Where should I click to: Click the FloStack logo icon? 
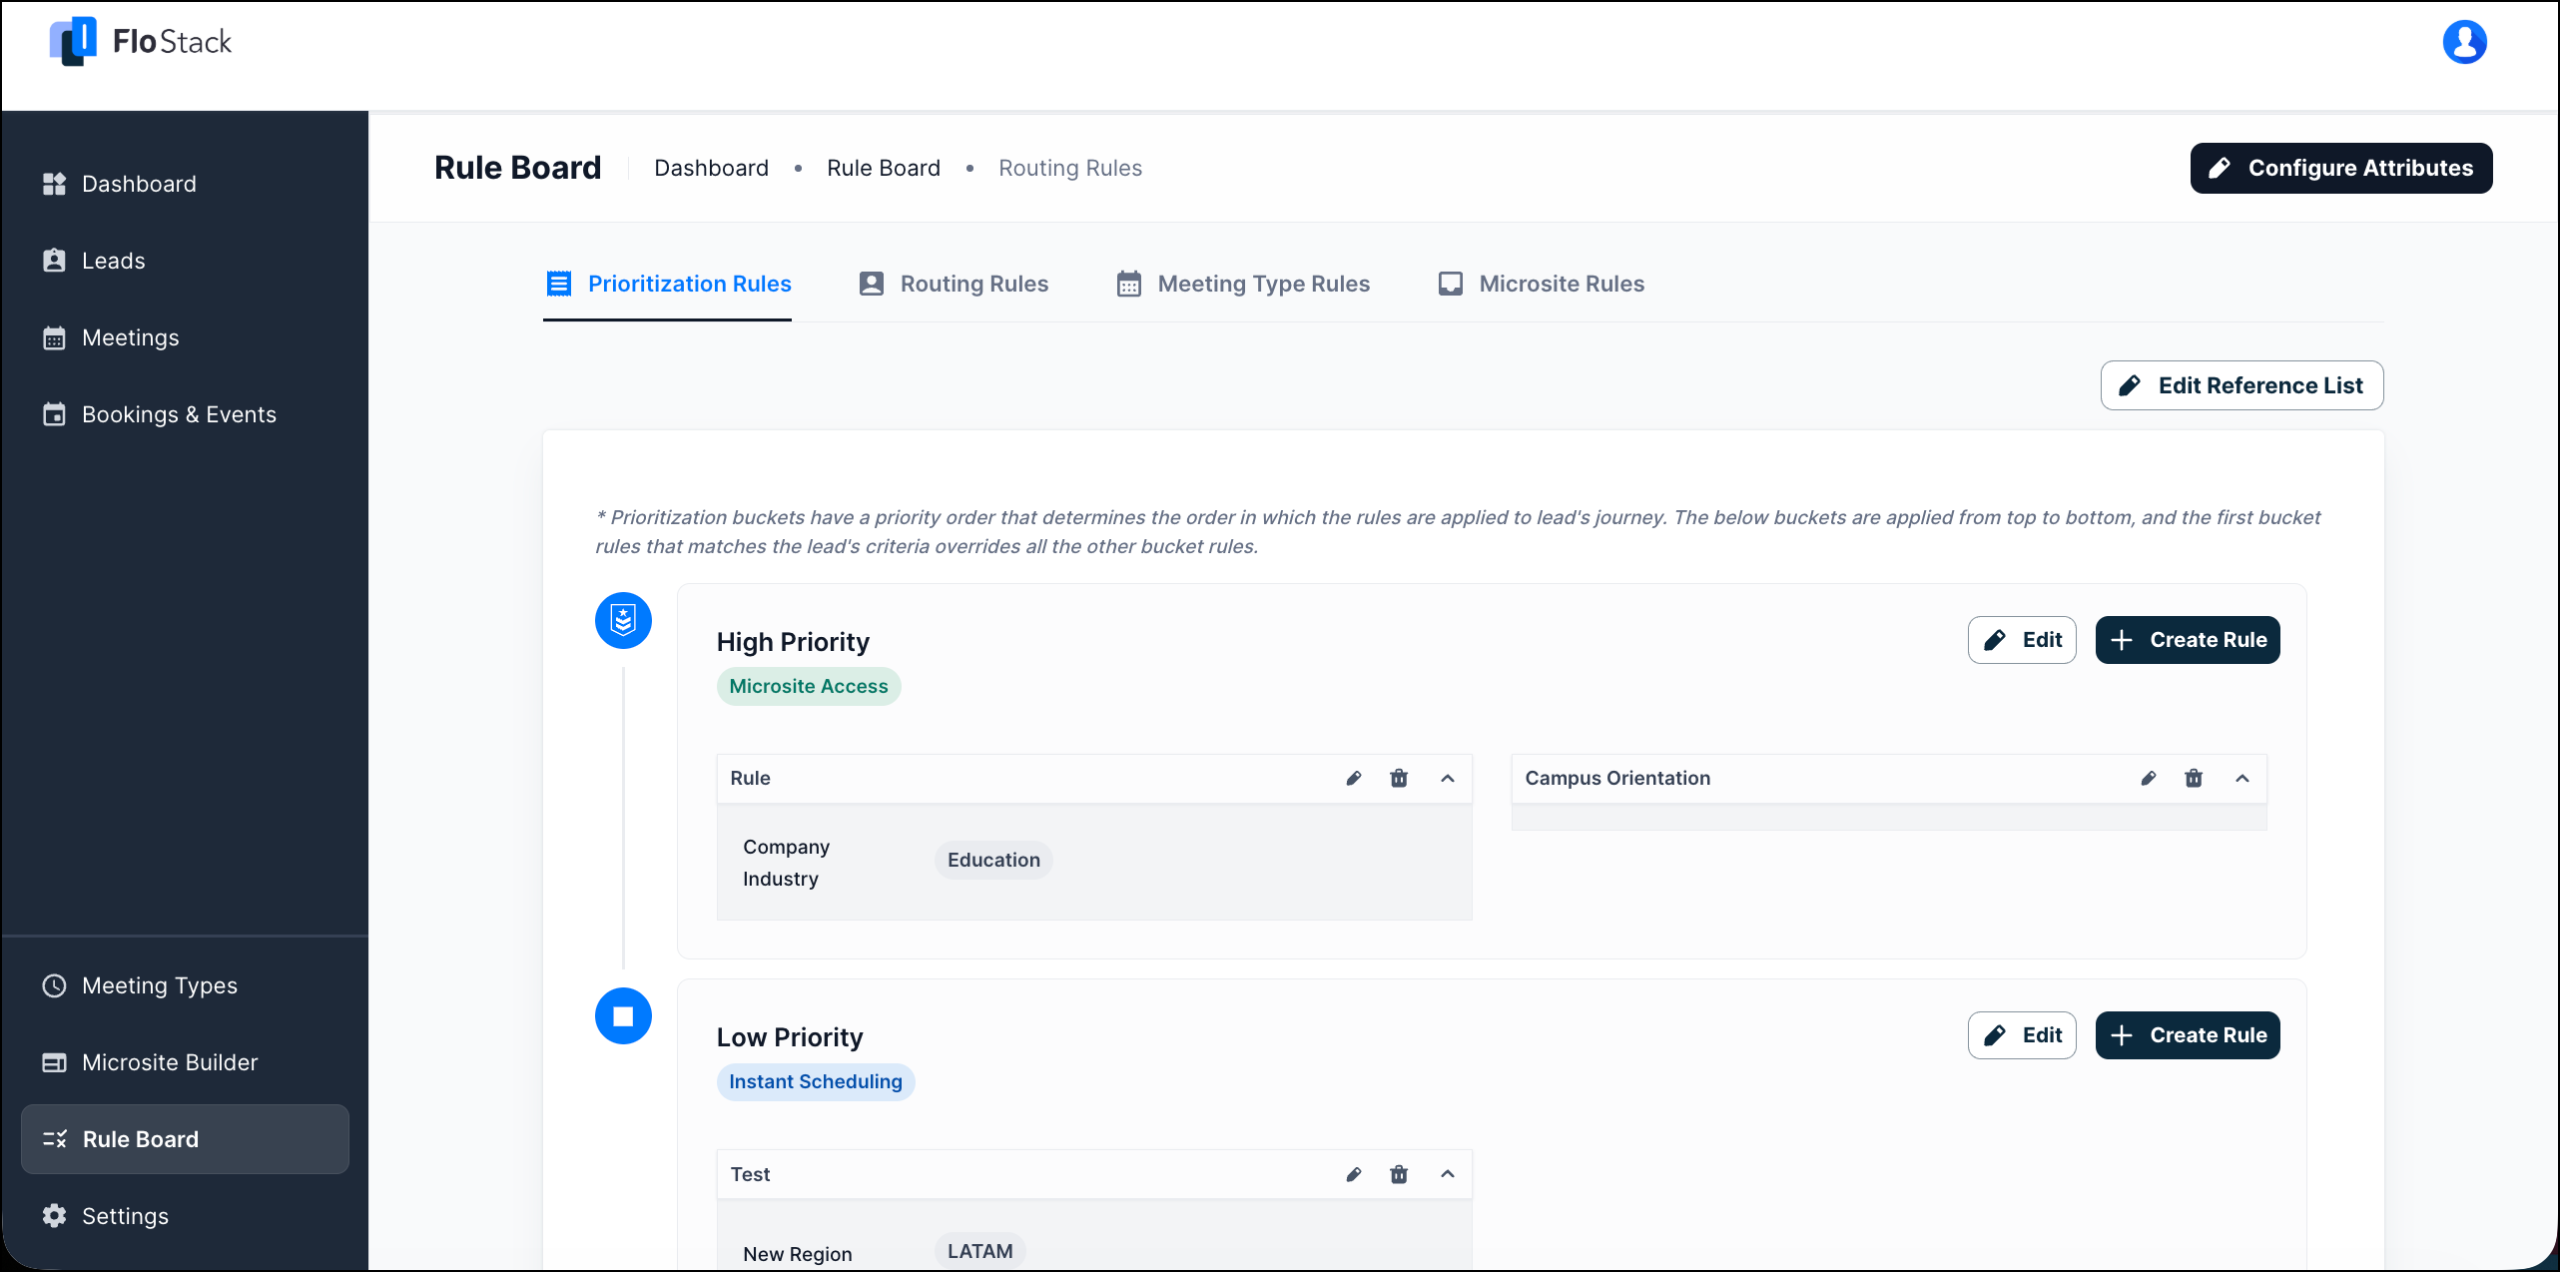(73, 41)
